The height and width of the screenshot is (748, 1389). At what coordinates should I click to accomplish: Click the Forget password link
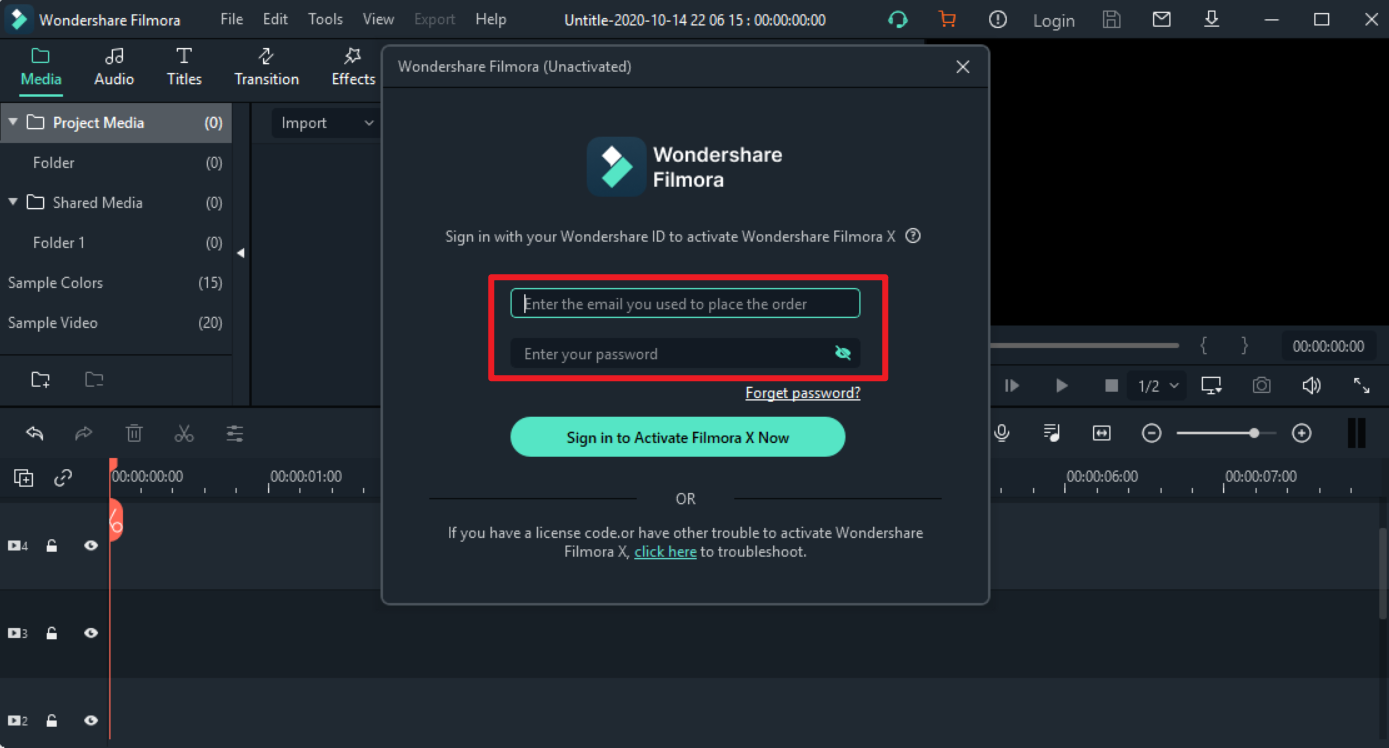click(x=803, y=393)
